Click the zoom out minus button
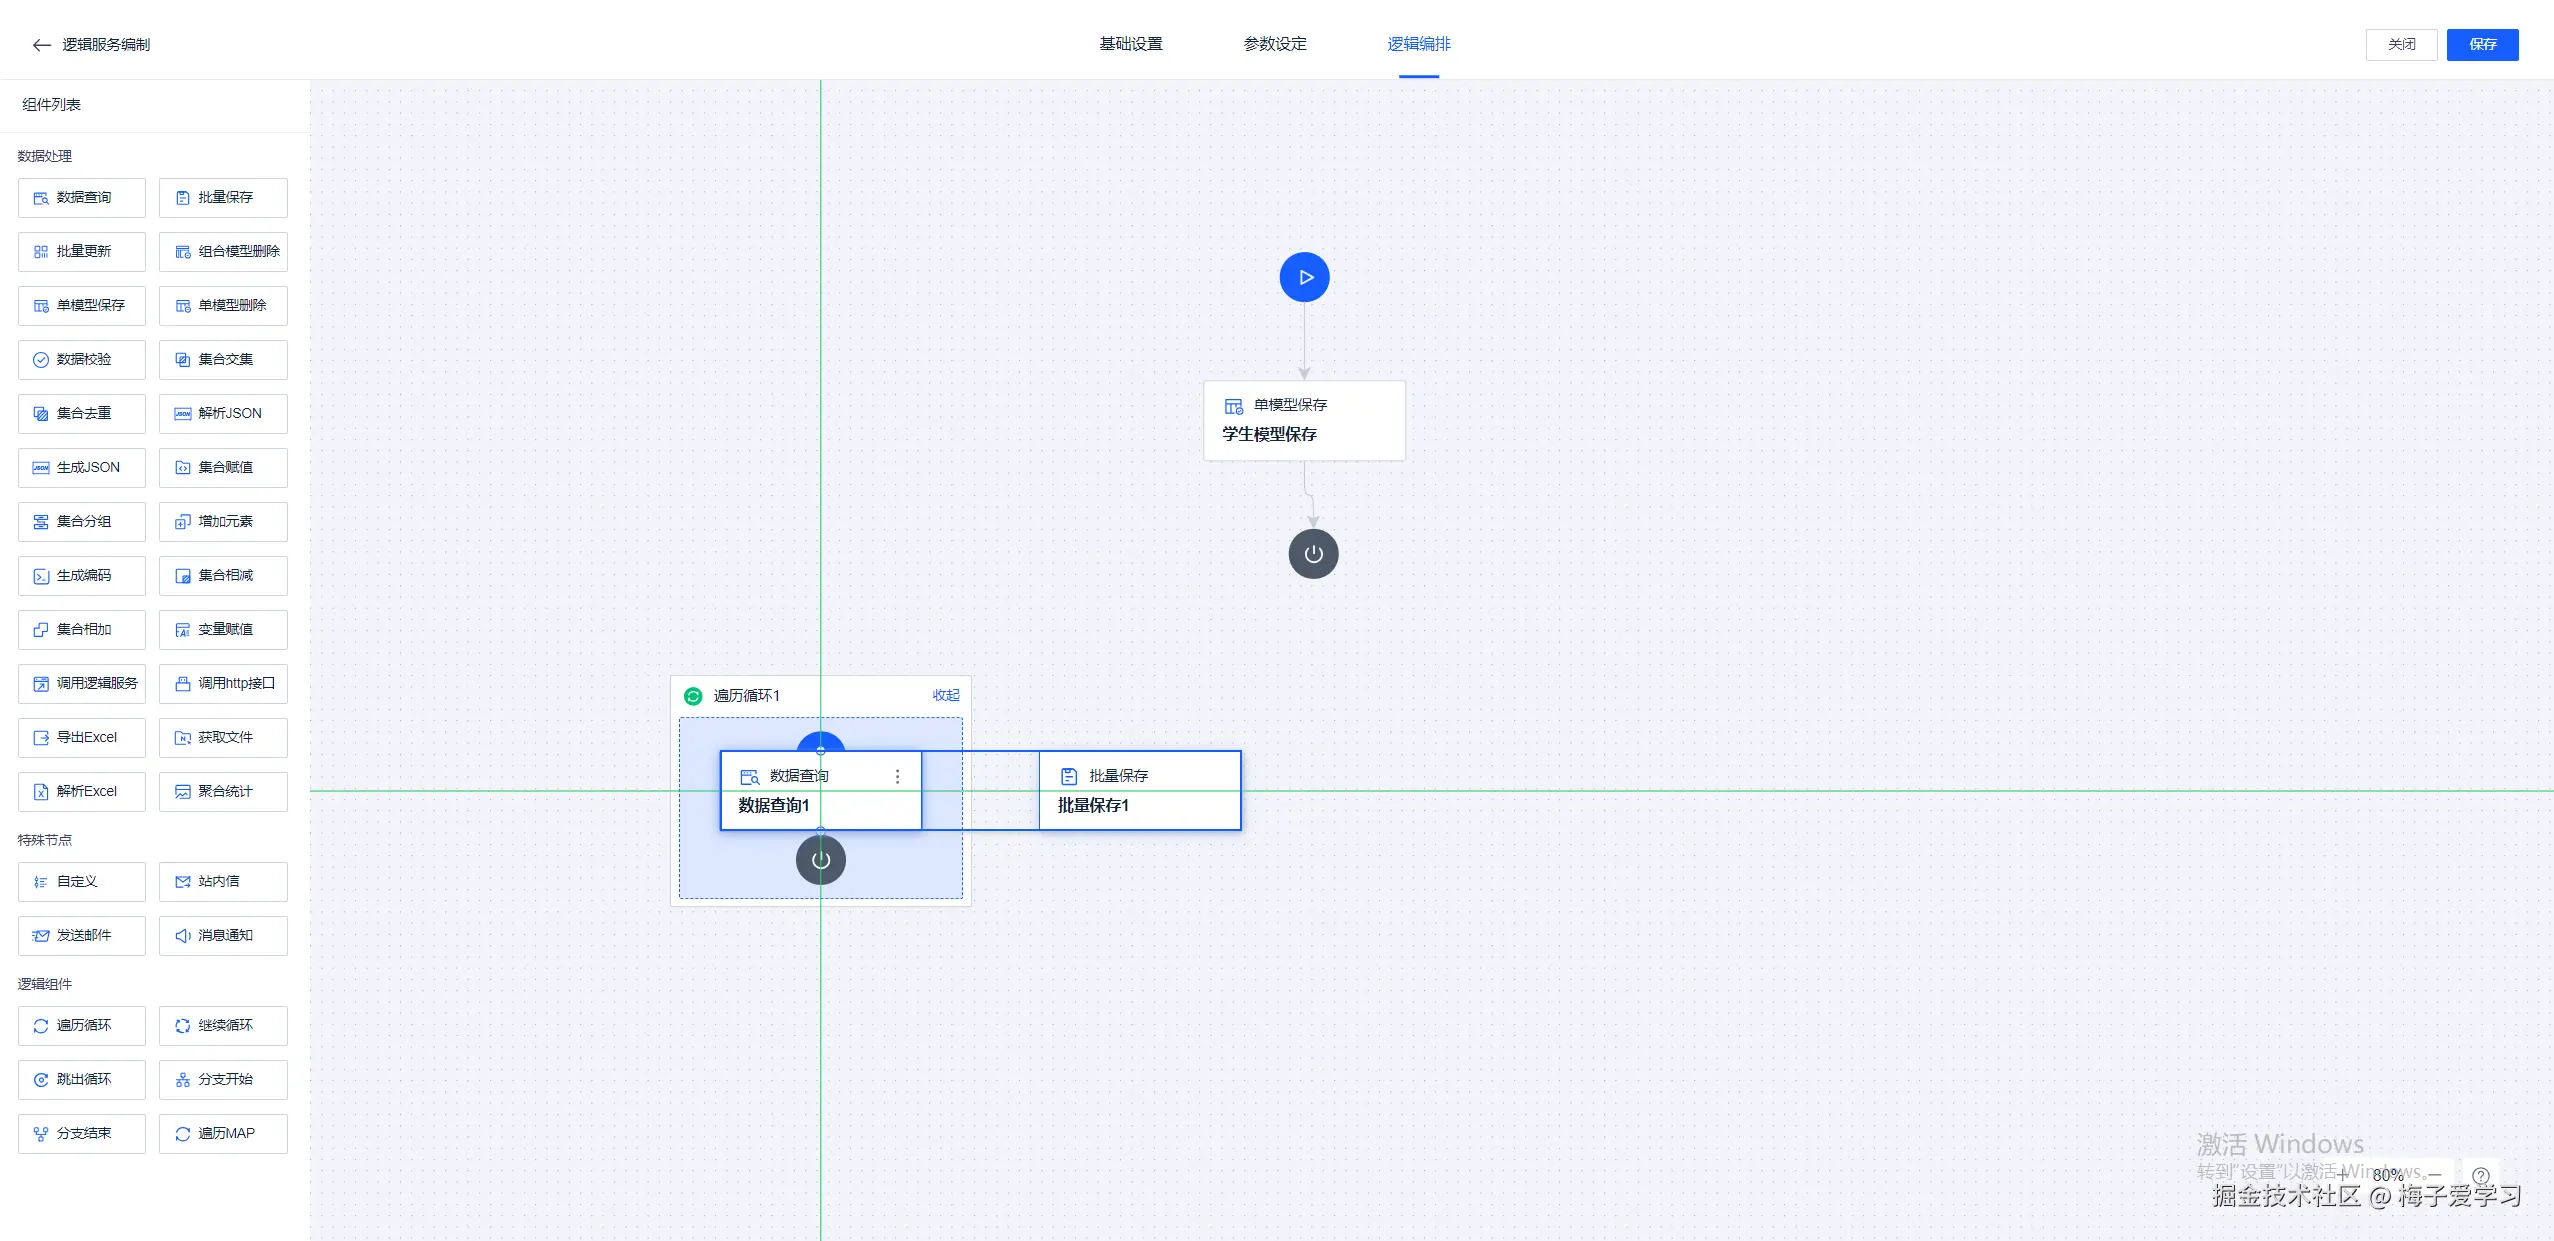The height and width of the screenshot is (1241, 2554). click(2434, 1175)
